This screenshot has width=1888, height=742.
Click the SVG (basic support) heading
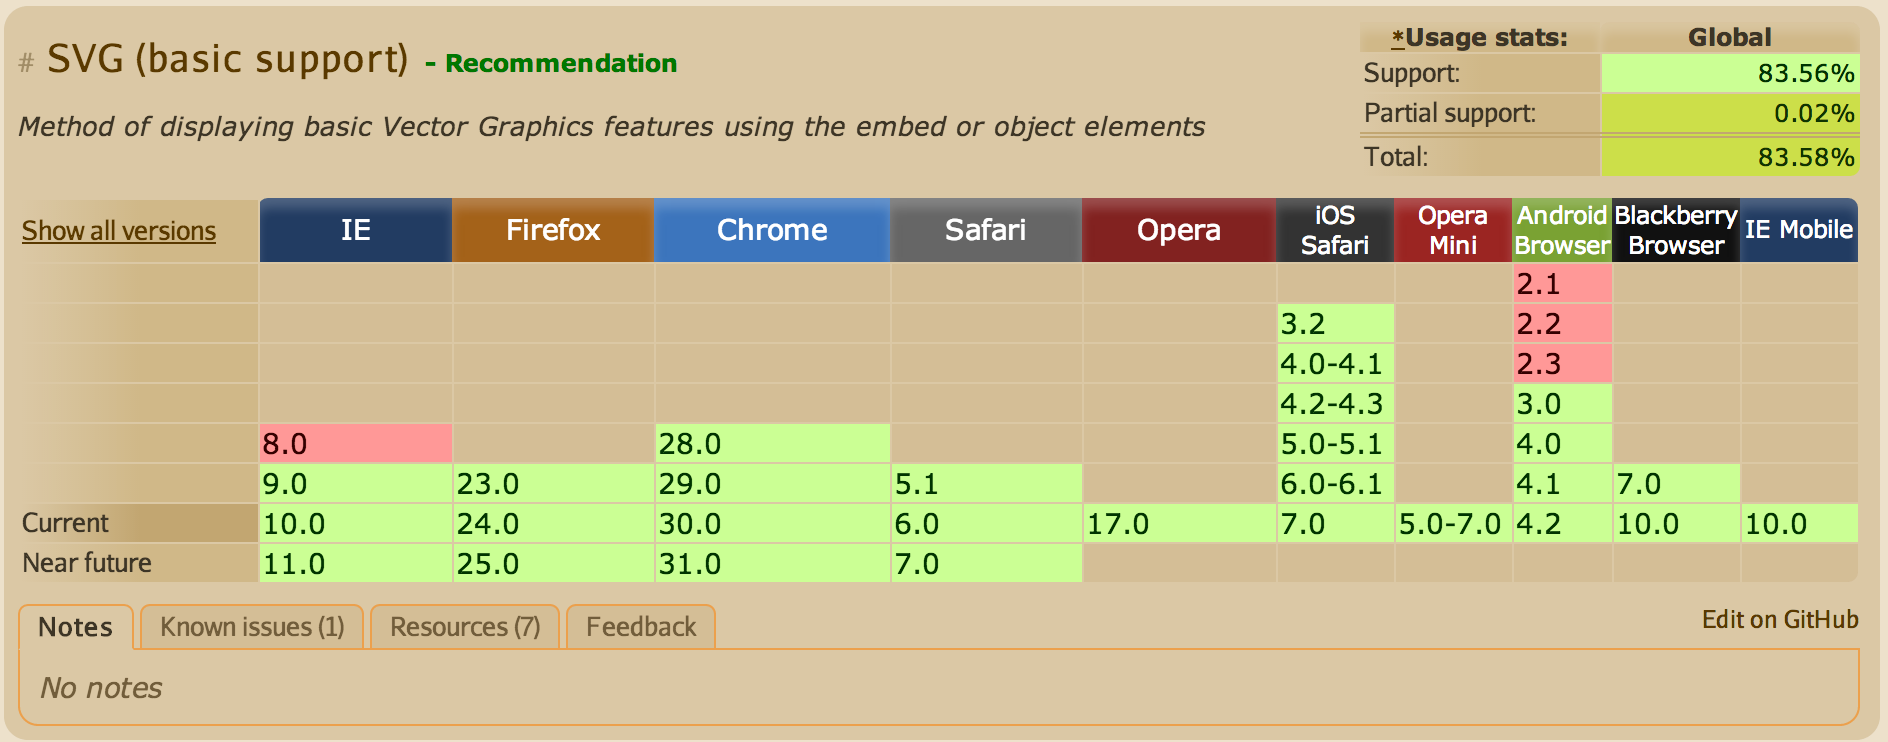(228, 59)
